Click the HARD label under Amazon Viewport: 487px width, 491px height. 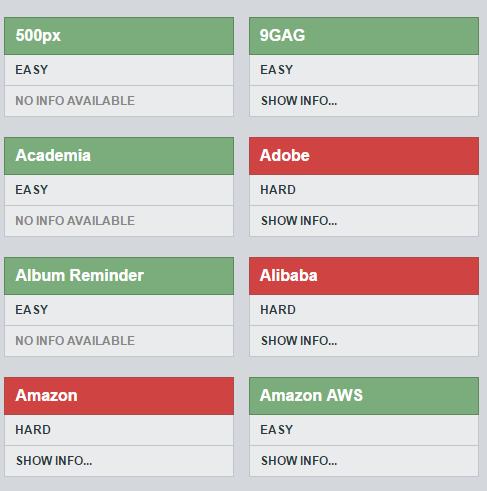pyautogui.click(x=33, y=430)
